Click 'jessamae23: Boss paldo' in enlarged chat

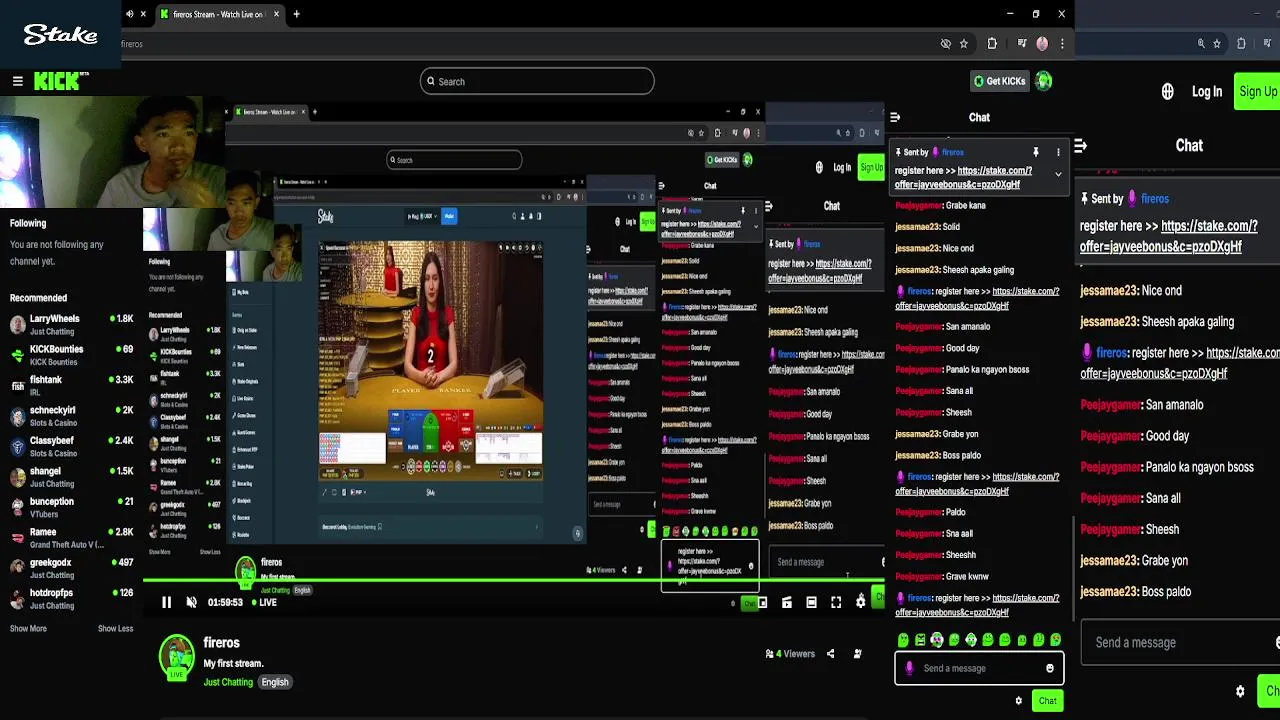[x=1136, y=592]
